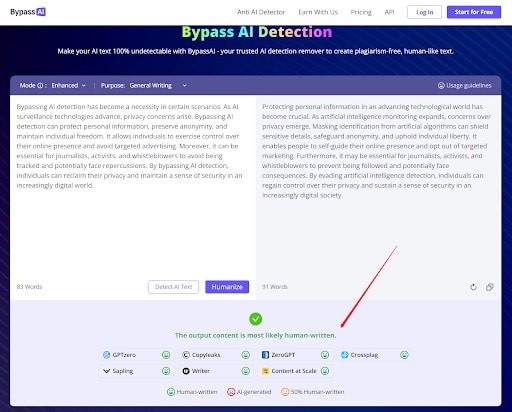Click the Crossplag detector logo
The width and height of the screenshot is (512, 412).
[345, 355]
